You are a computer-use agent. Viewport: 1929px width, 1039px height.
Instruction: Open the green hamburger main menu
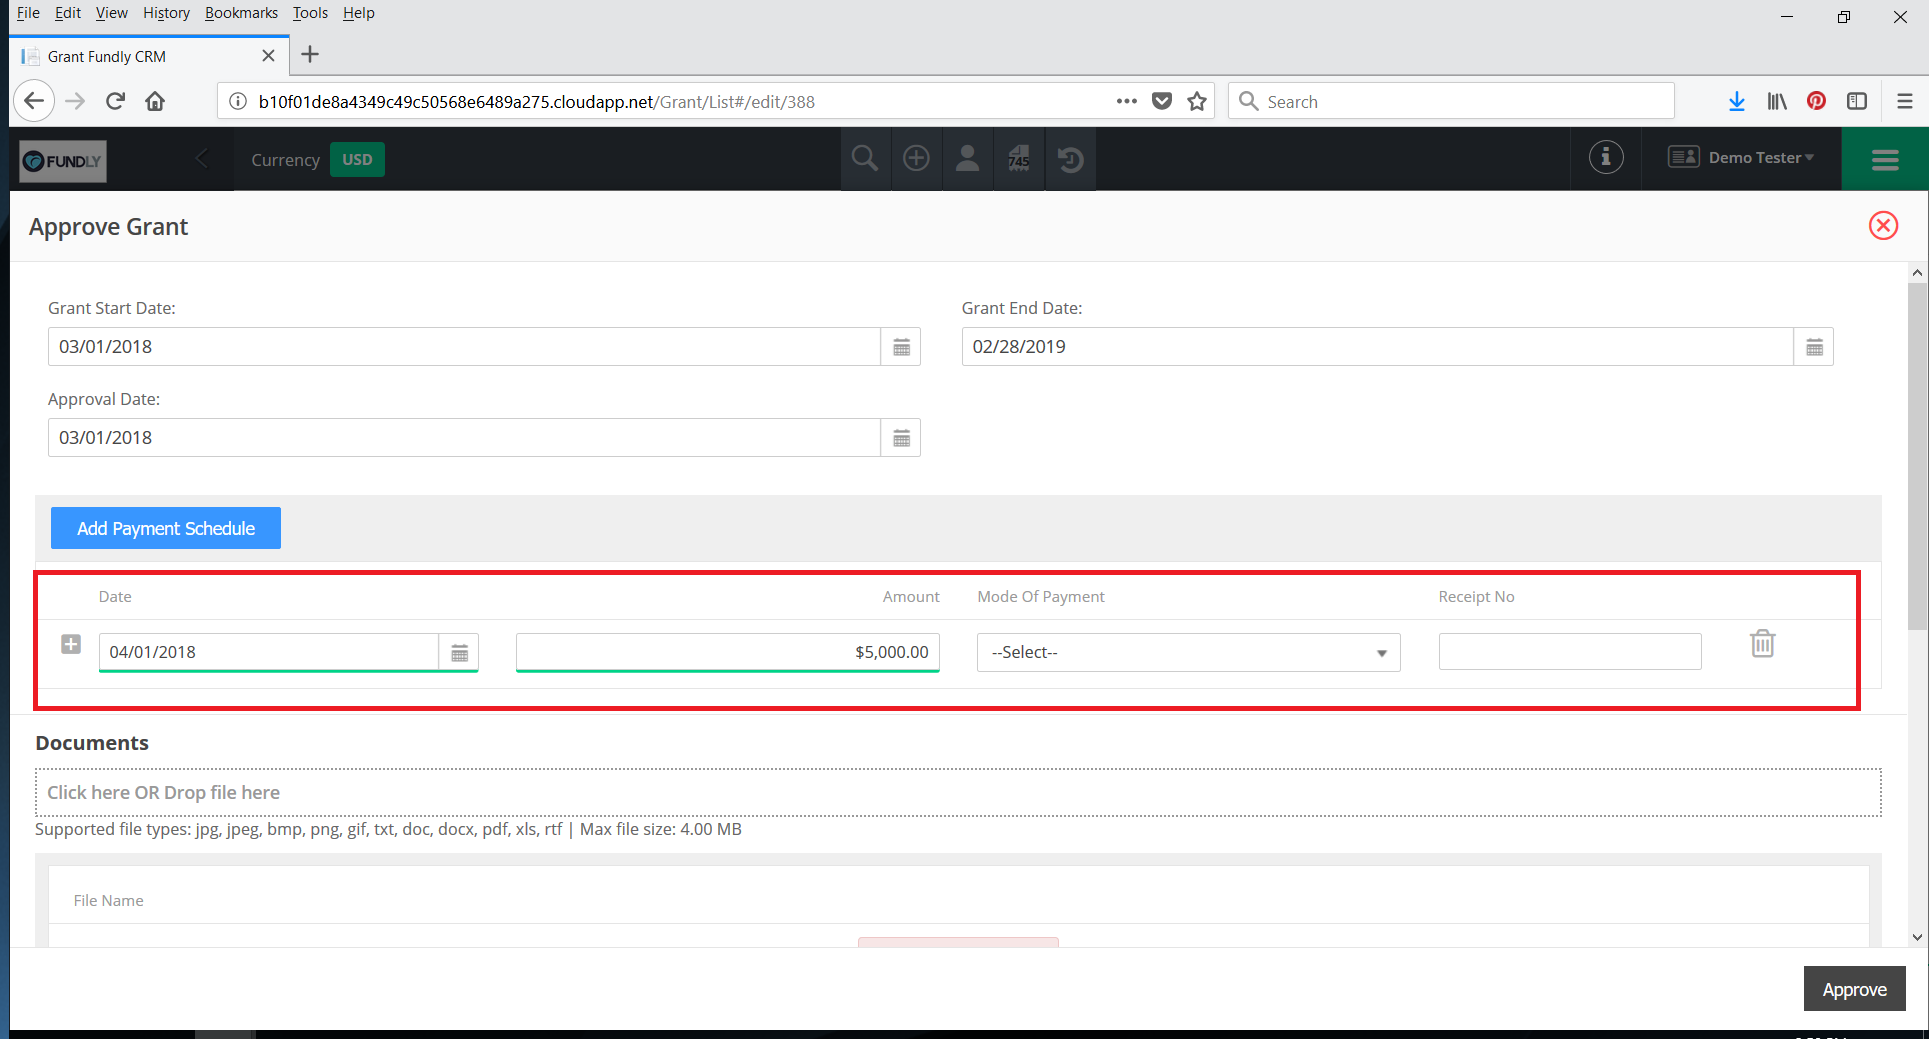pos(1884,159)
